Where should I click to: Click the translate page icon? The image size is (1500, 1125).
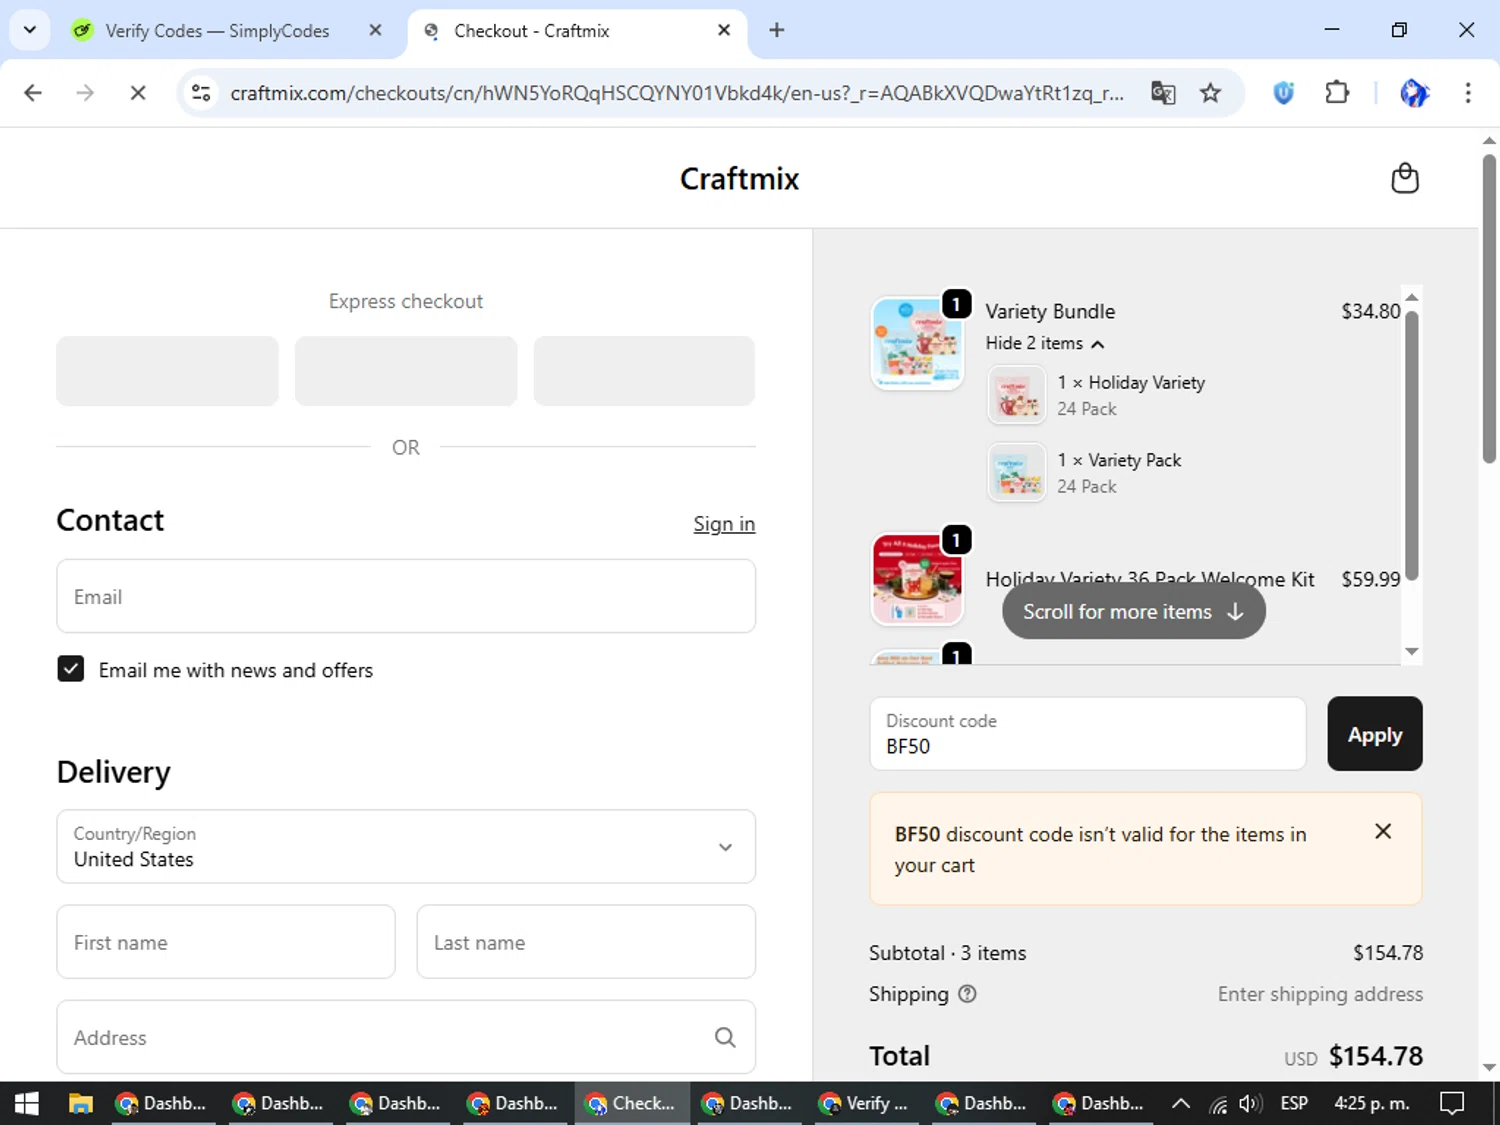click(x=1163, y=93)
